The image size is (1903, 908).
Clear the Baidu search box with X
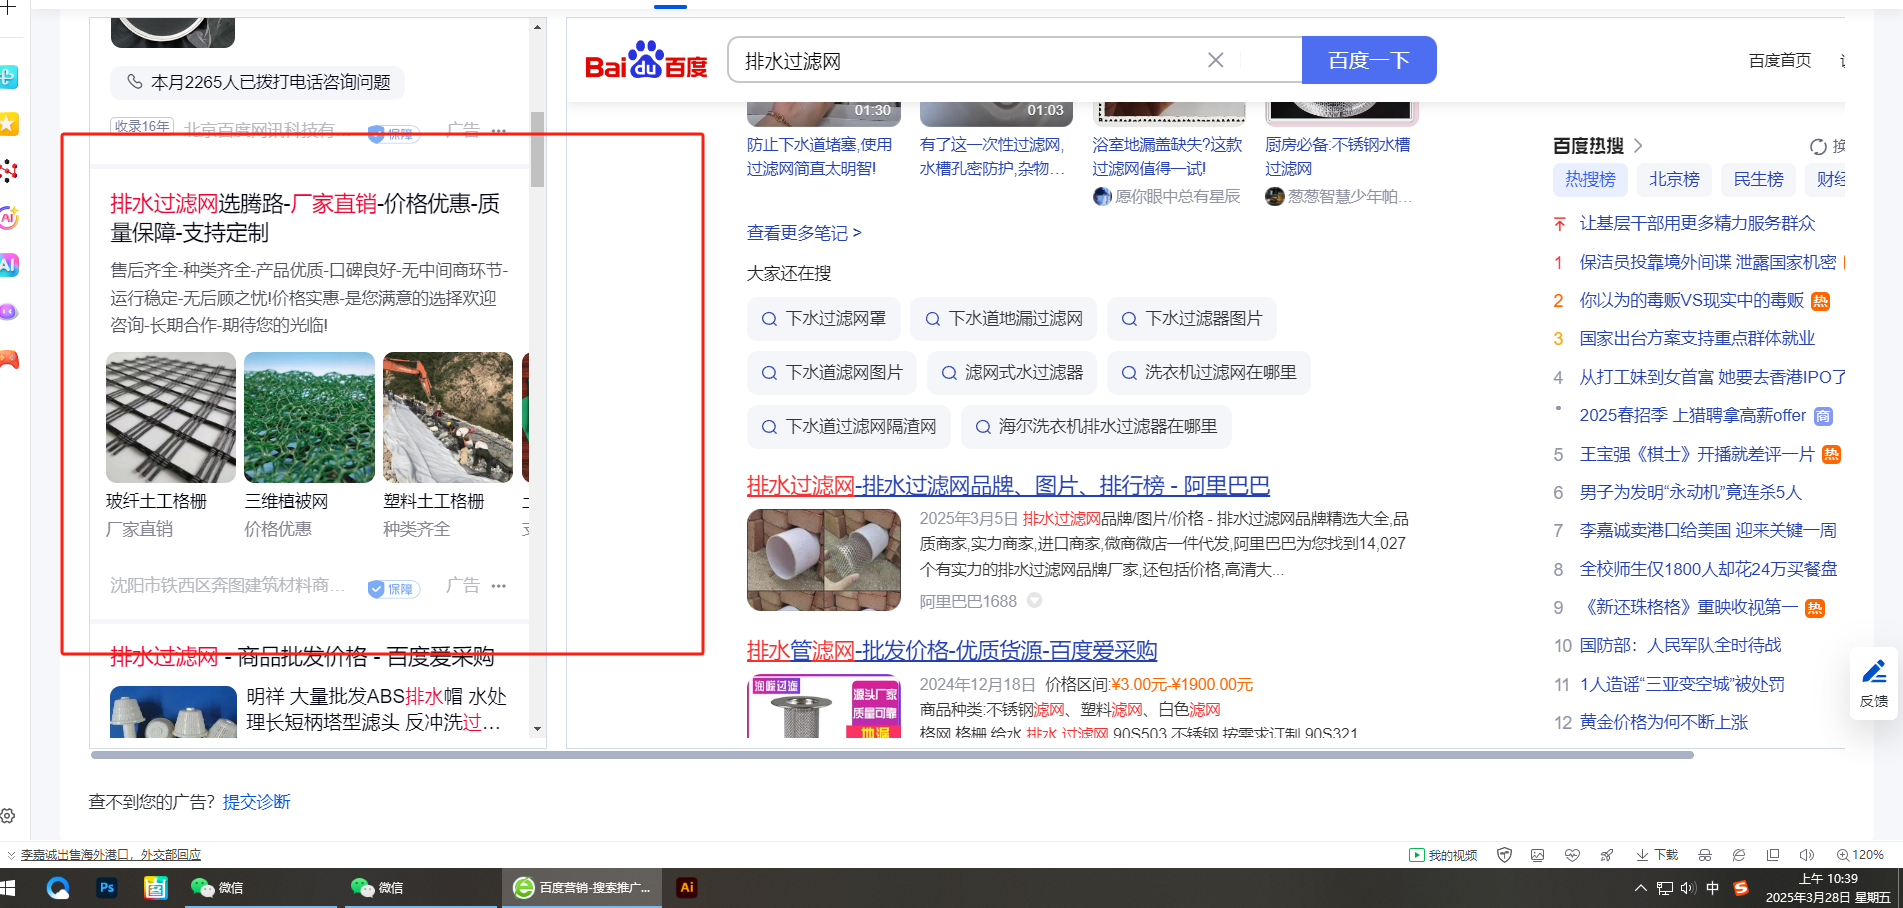[1215, 60]
